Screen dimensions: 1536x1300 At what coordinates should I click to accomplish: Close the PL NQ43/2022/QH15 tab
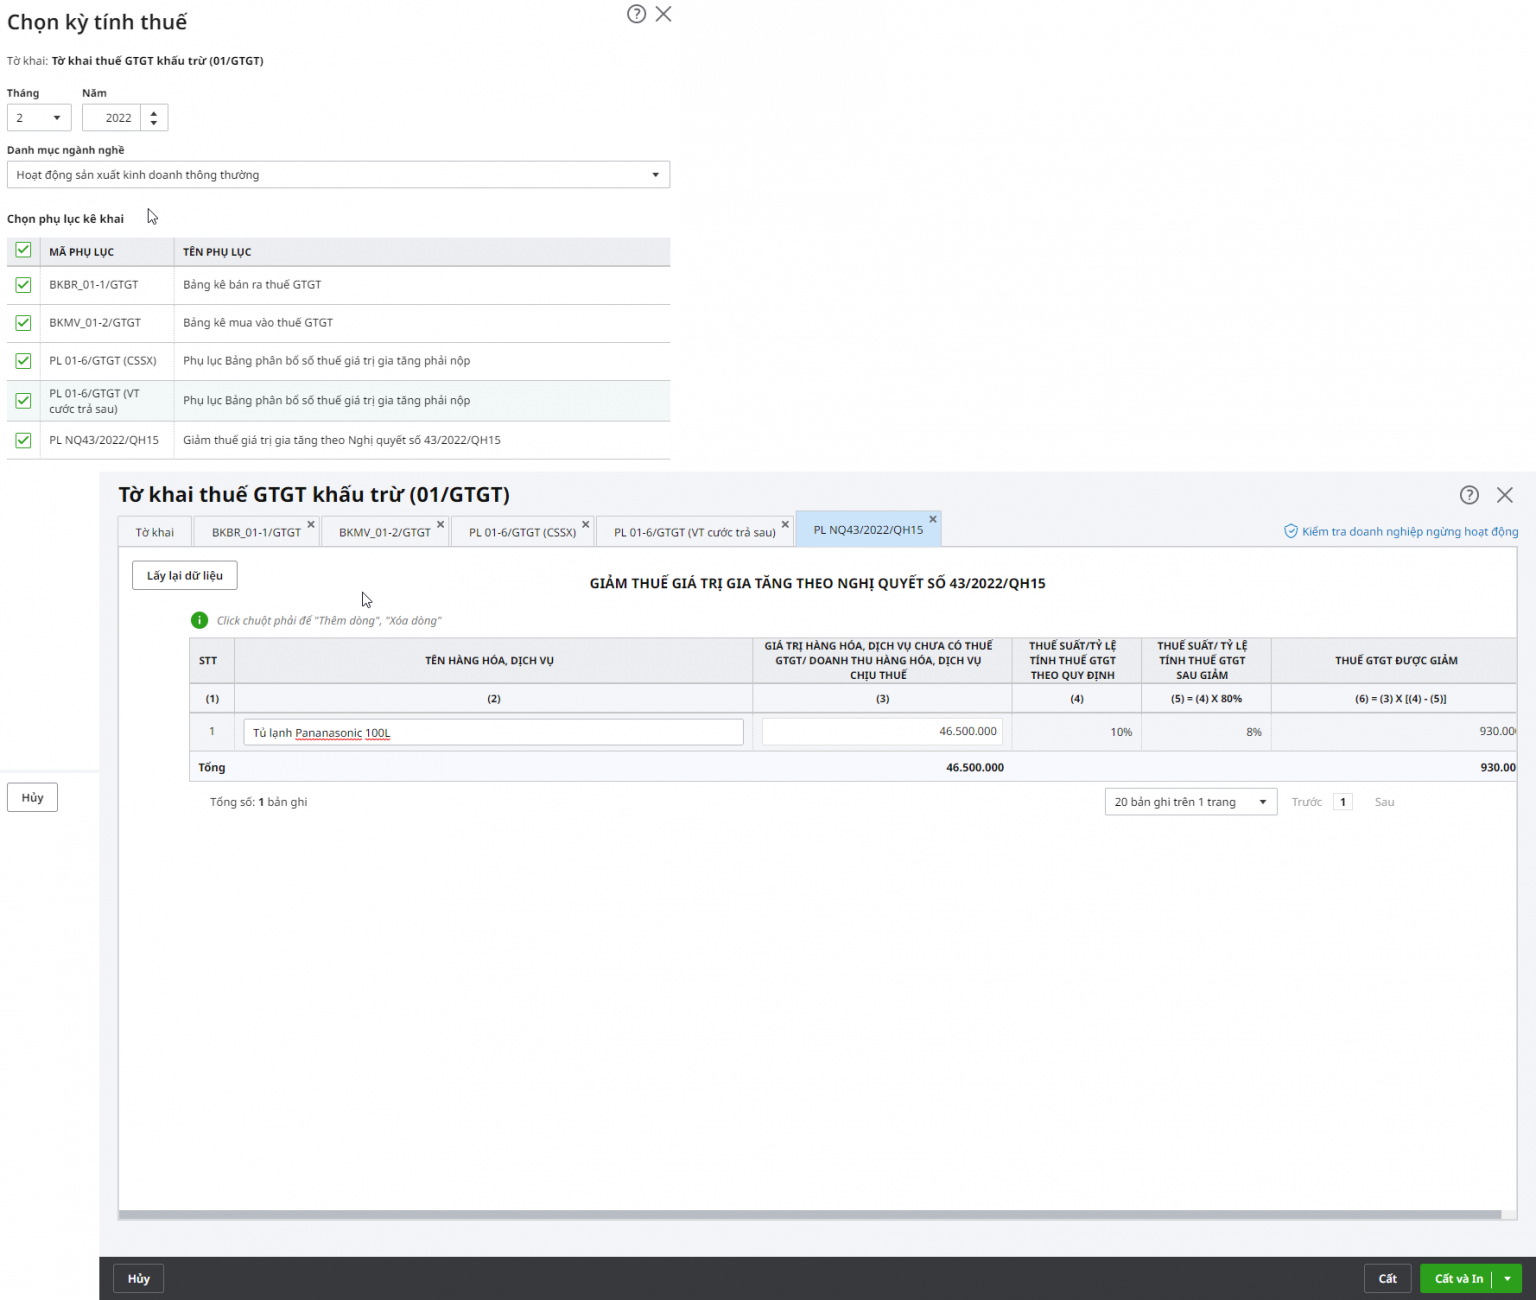933,519
